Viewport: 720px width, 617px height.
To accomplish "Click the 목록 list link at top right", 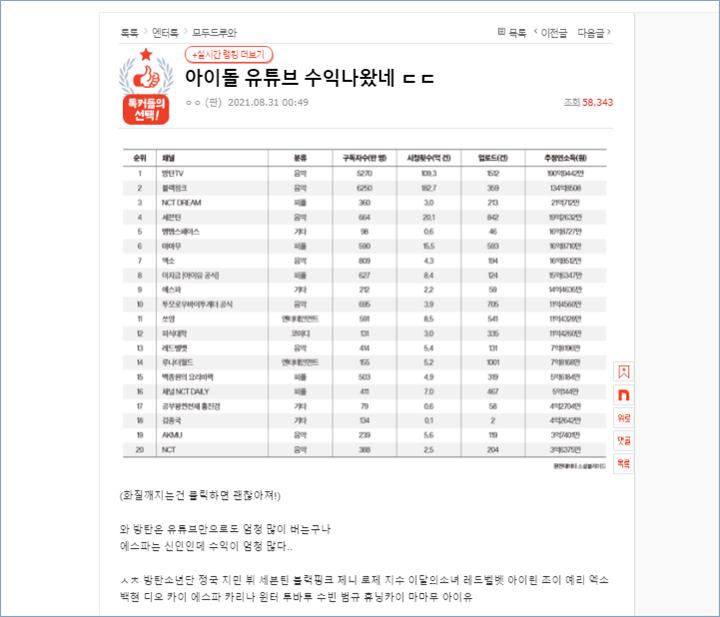I will click(x=512, y=33).
